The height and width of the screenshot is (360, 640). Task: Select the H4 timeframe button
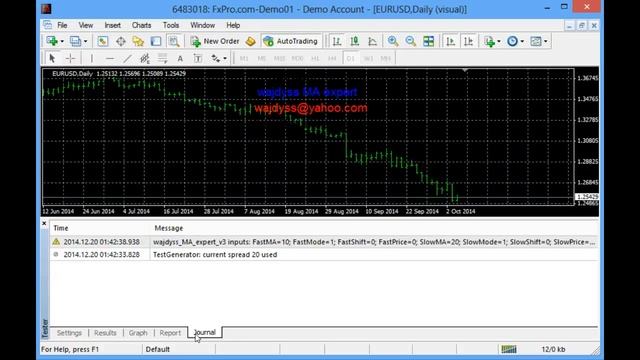click(332, 58)
